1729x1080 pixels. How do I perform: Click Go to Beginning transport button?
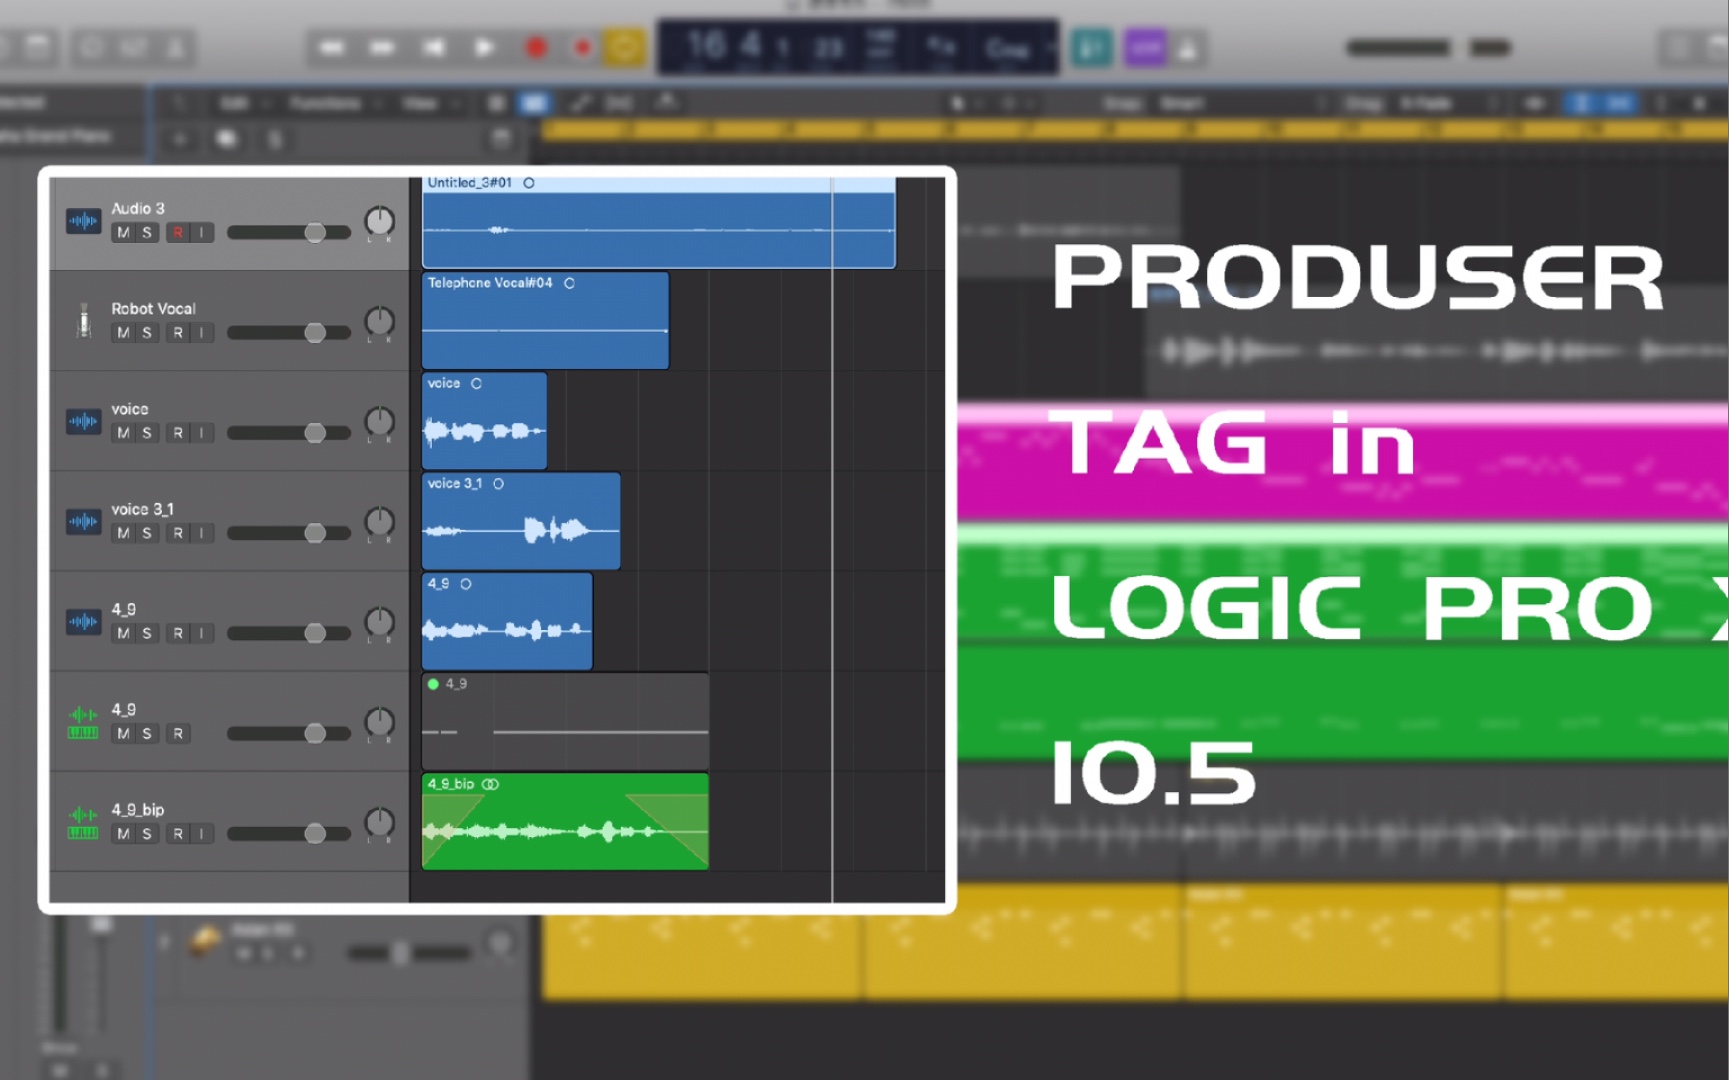433,47
